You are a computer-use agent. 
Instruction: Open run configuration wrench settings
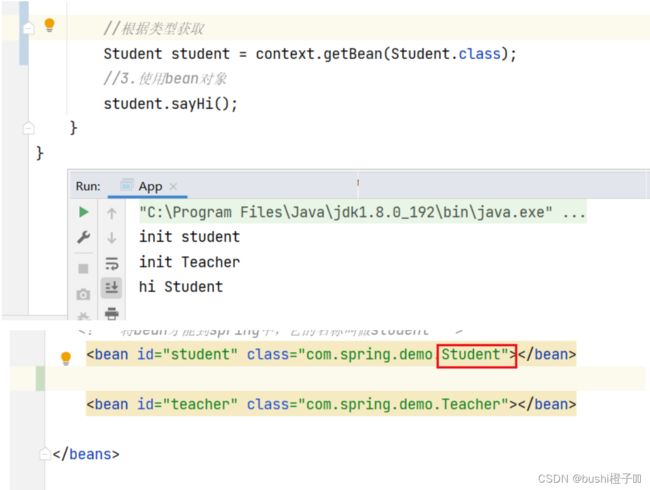coord(83,237)
